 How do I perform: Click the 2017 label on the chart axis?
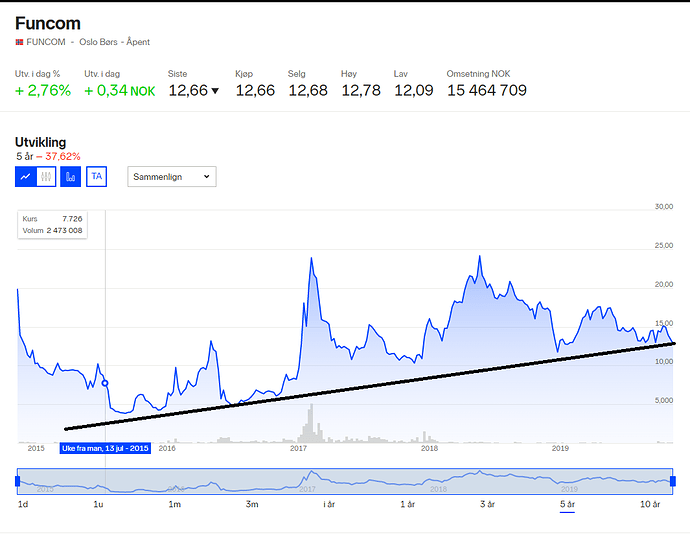298,448
